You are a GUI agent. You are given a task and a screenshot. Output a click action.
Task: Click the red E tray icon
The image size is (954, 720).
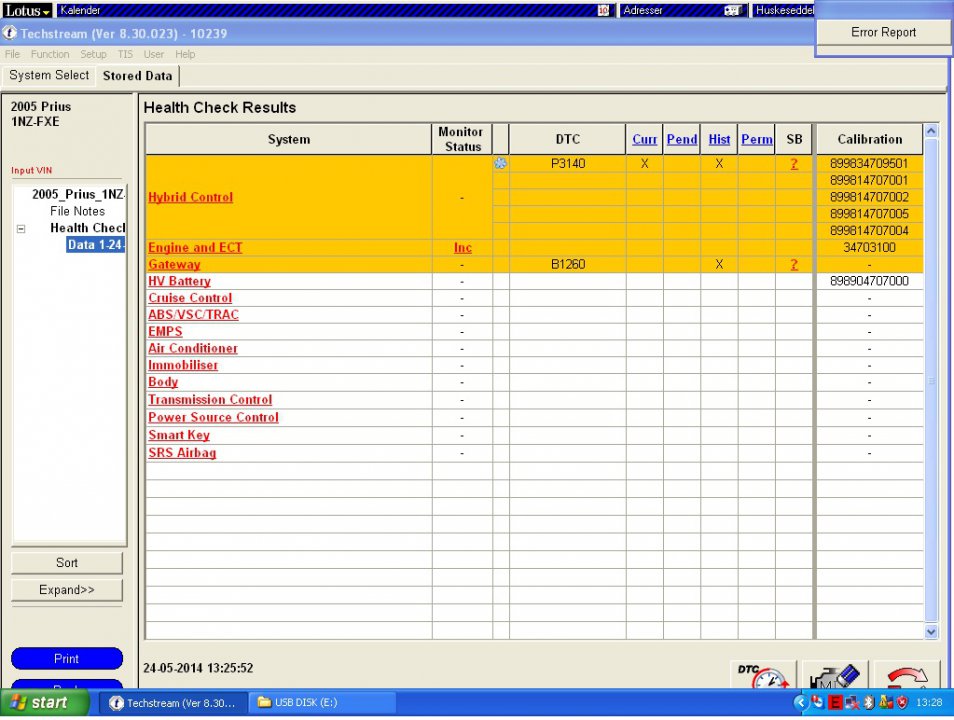tap(835, 703)
